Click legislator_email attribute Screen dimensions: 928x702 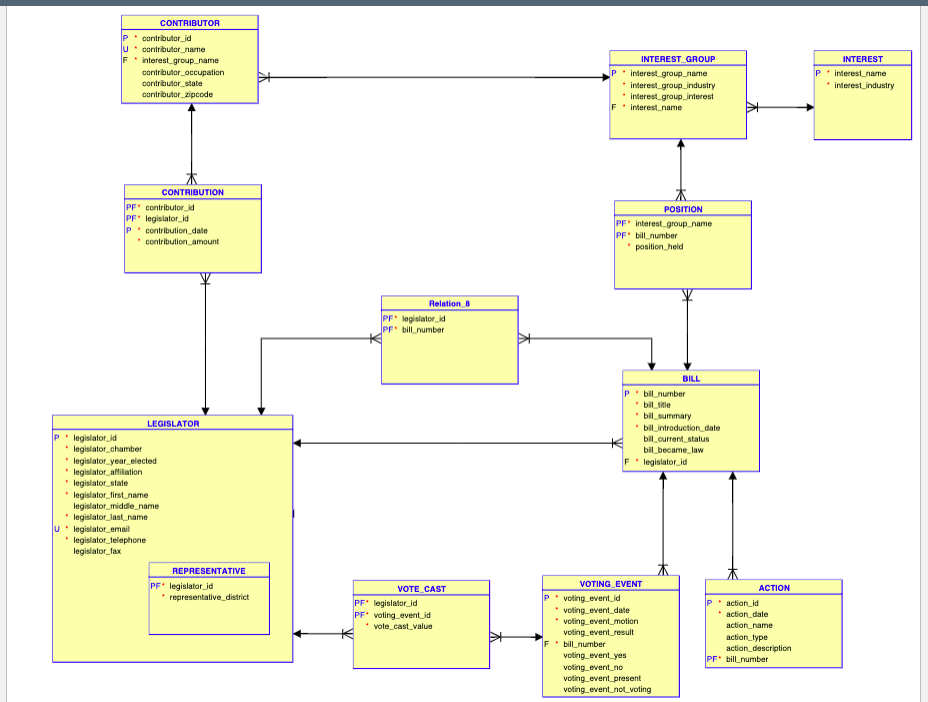point(101,529)
